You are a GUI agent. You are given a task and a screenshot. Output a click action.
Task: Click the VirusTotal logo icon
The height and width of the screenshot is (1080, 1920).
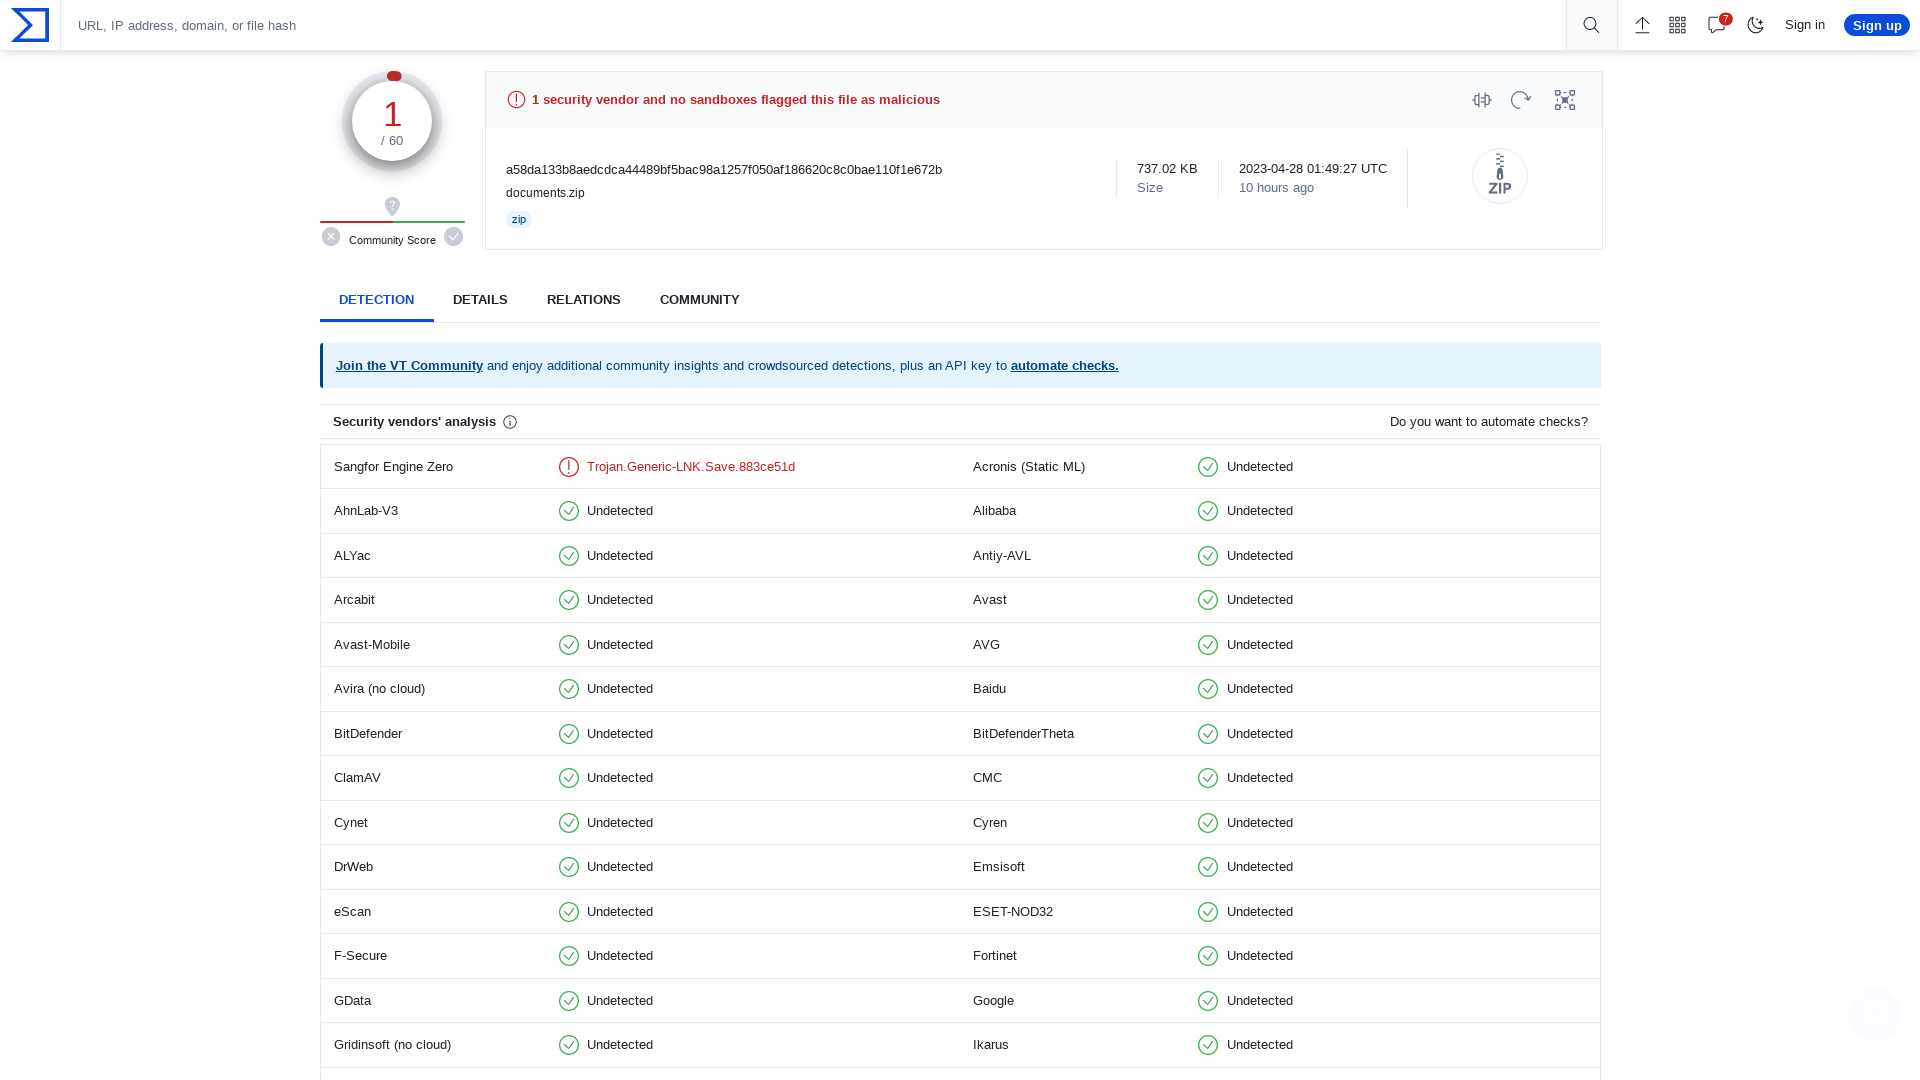pyautogui.click(x=29, y=24)
